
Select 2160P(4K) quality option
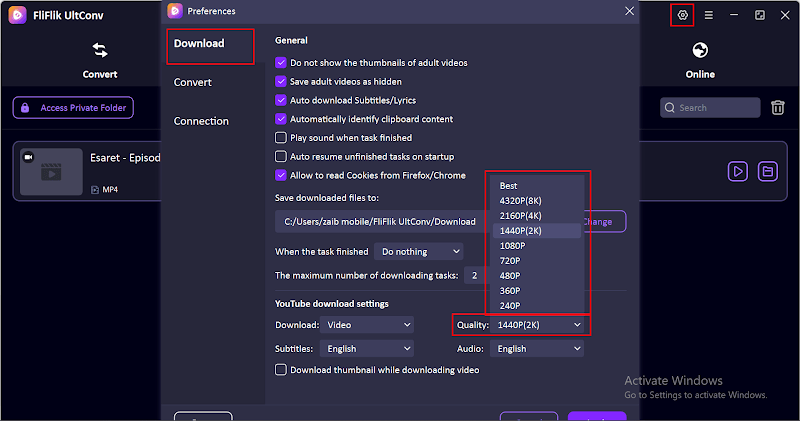coord(537,215)
